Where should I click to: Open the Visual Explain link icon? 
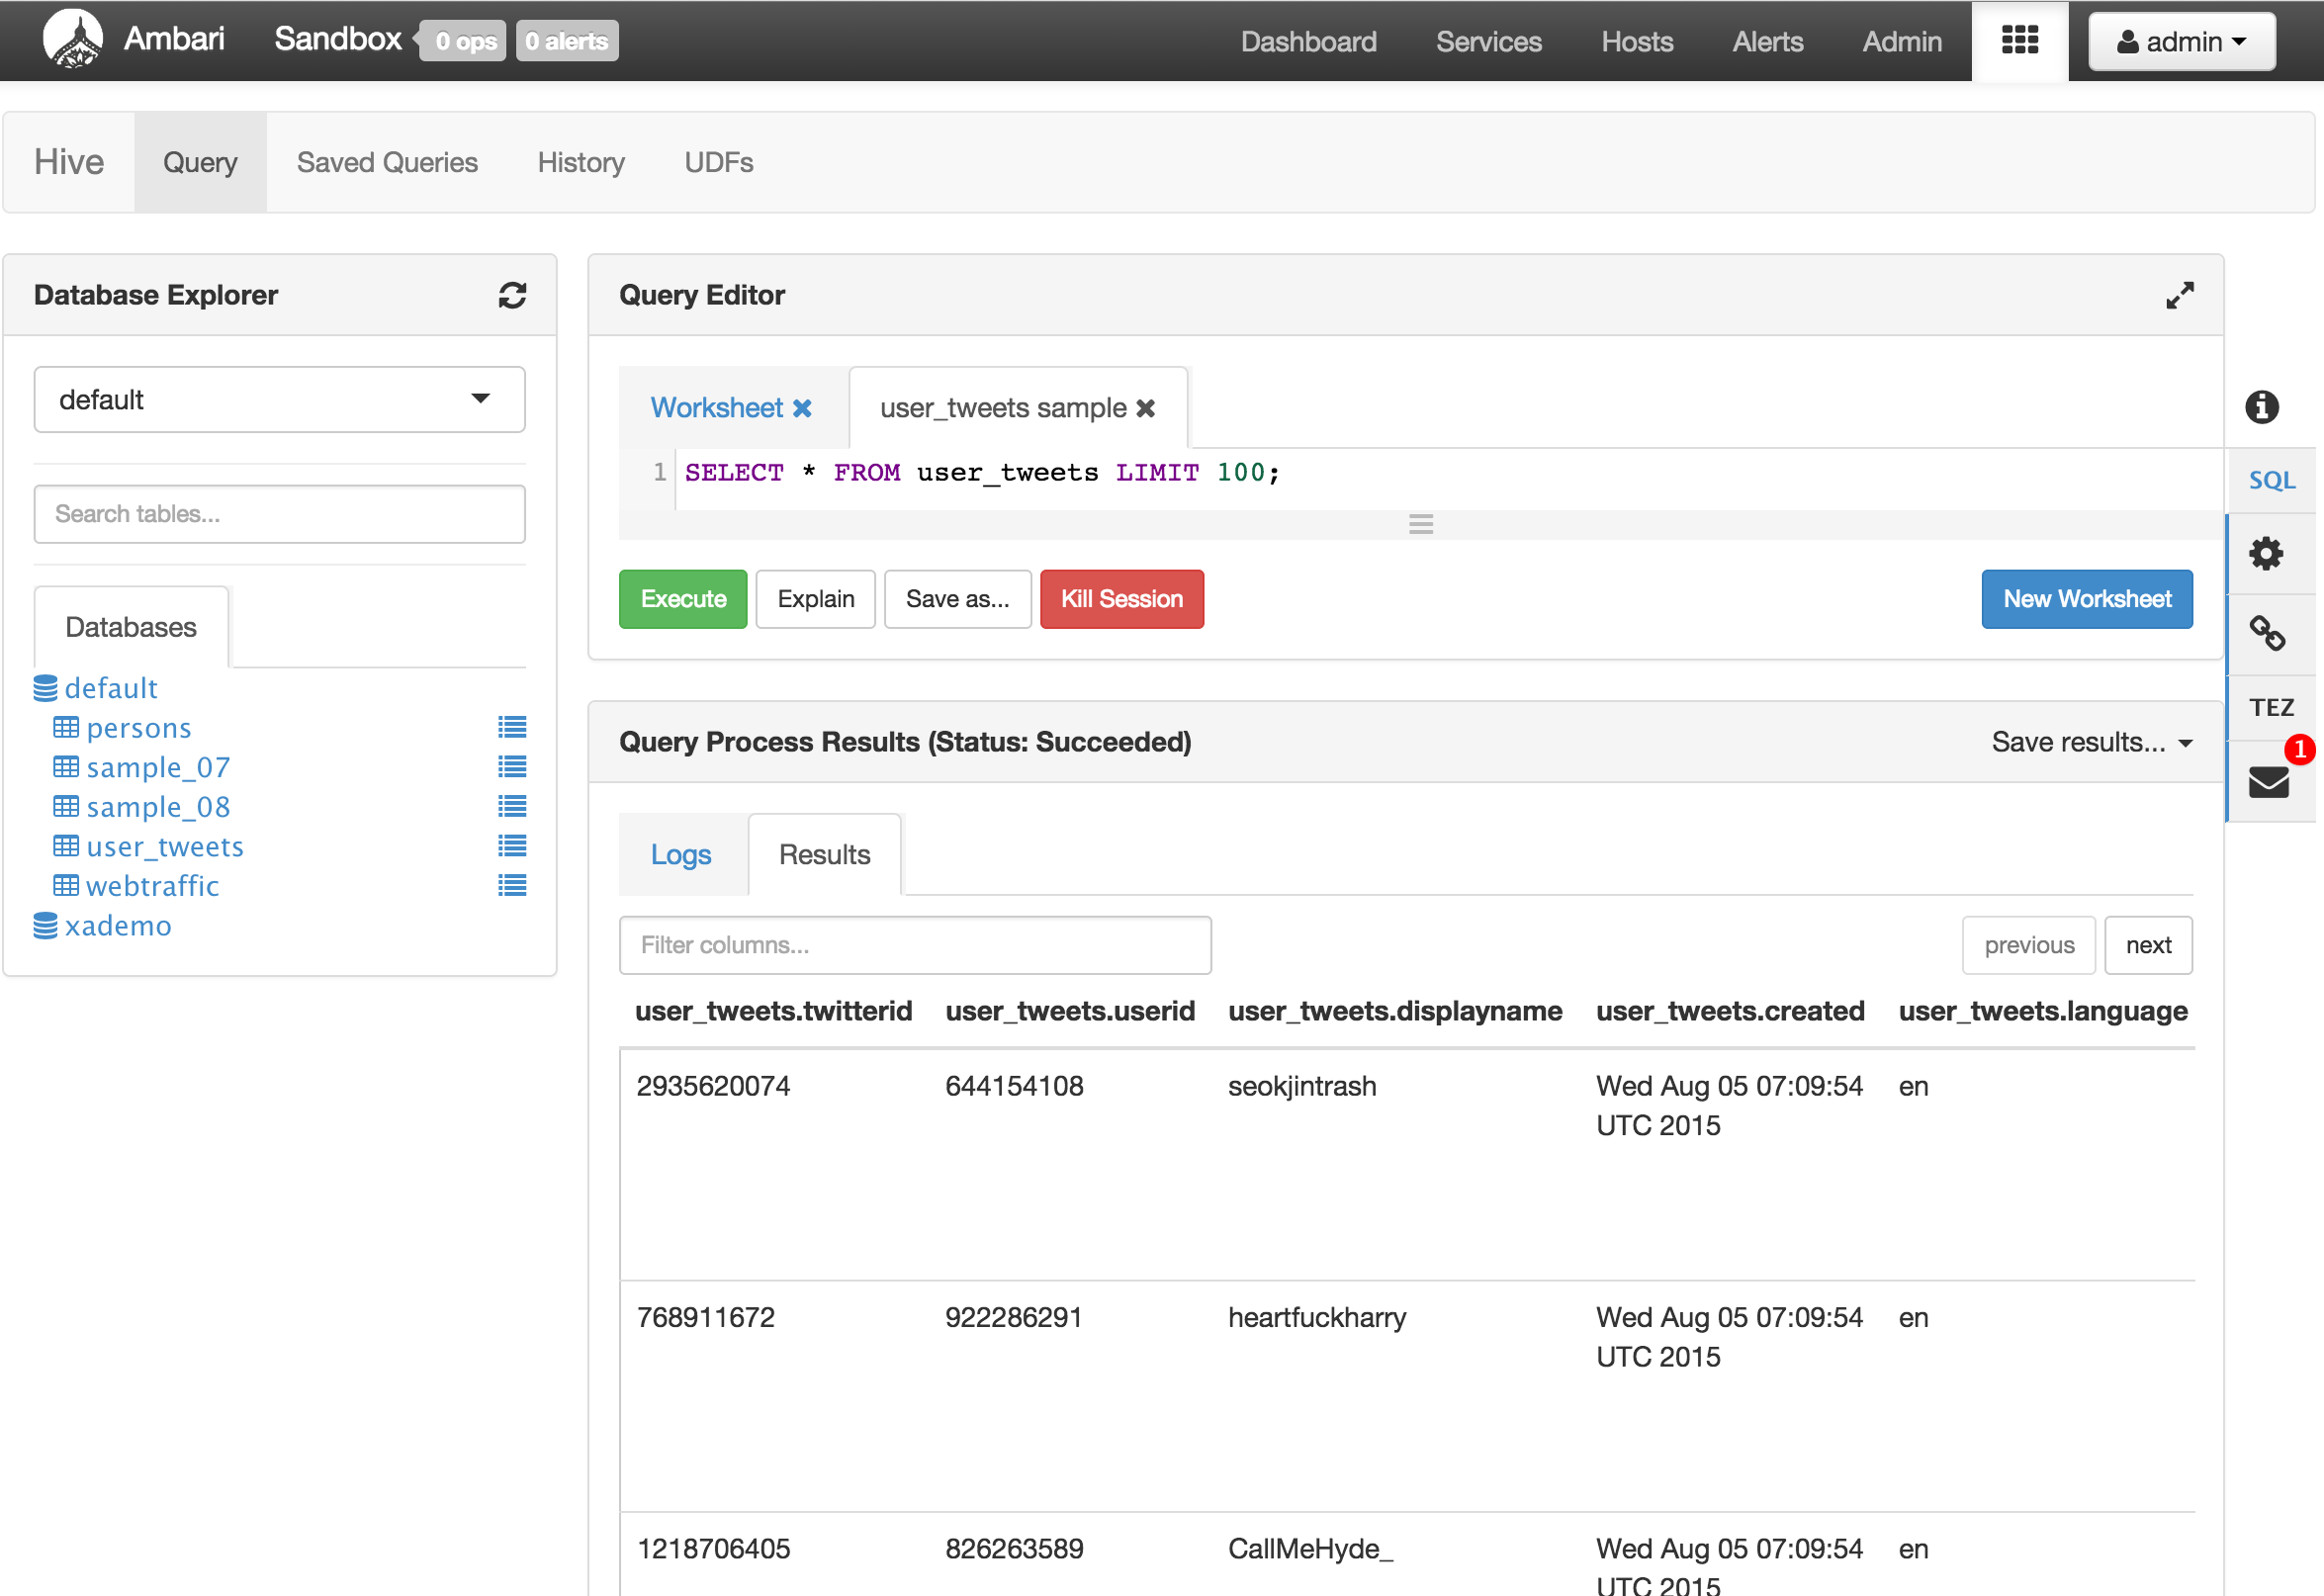tap(2266, 632)
